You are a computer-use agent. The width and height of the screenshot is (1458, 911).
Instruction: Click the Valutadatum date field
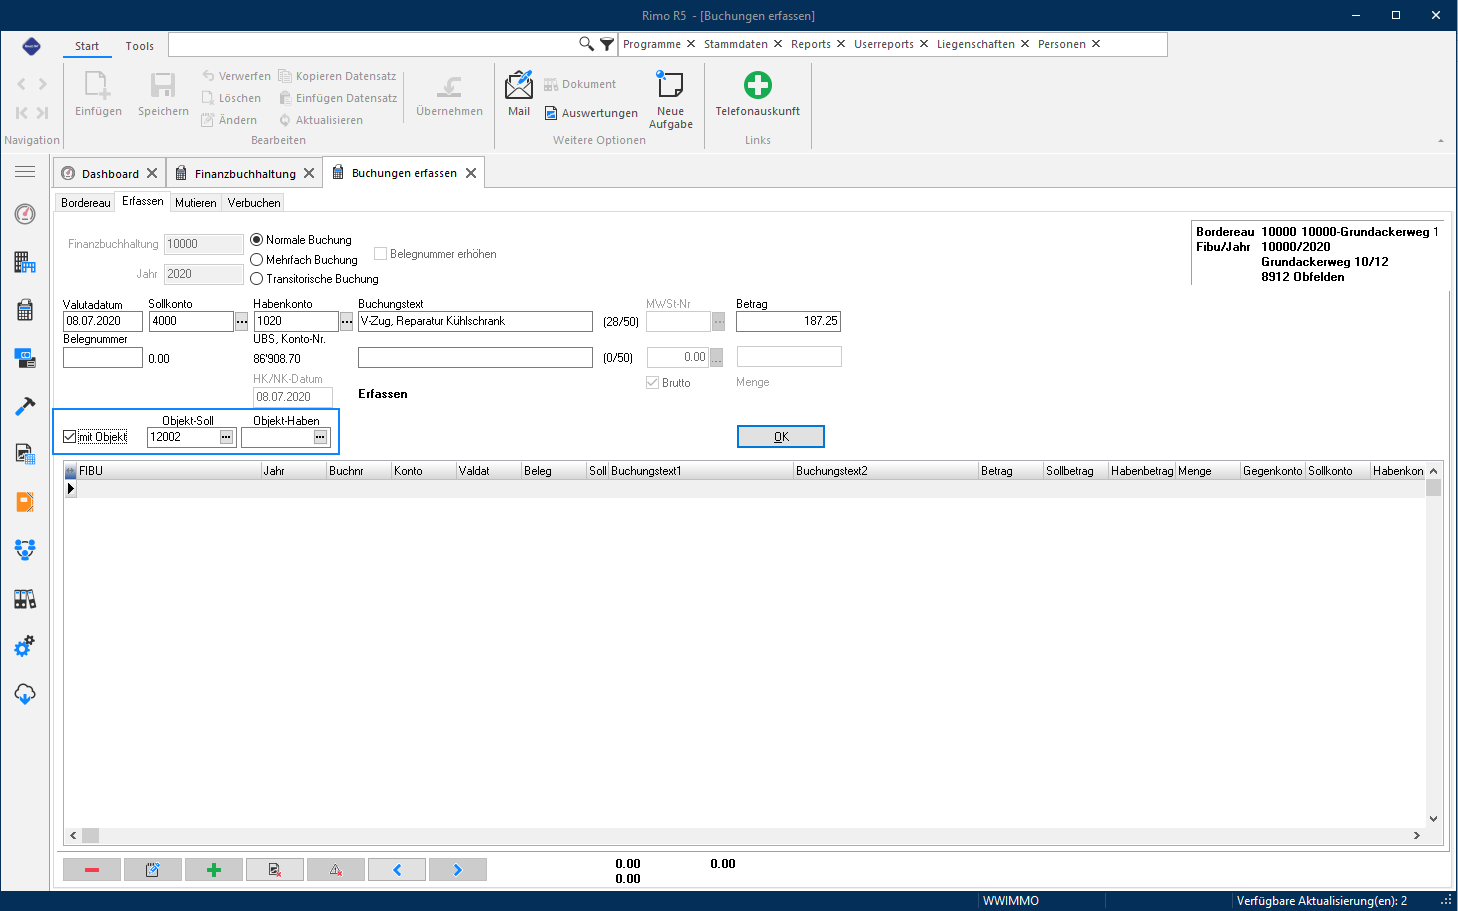click(103, 322)
